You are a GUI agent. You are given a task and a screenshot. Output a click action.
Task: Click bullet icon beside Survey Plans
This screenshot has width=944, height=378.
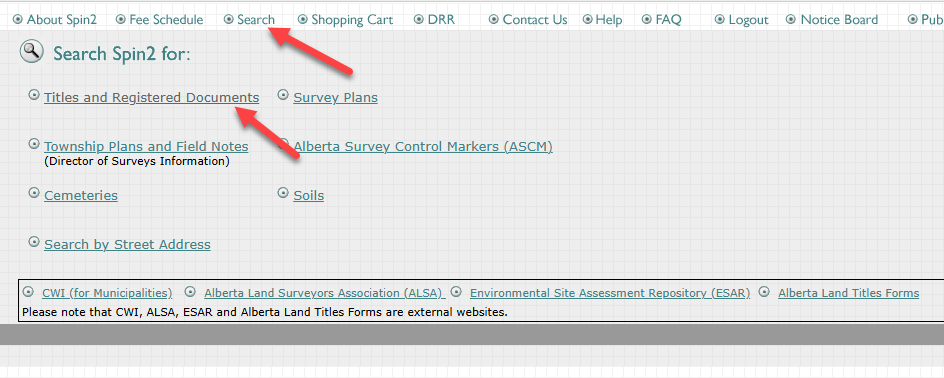[x=283, y=95]
